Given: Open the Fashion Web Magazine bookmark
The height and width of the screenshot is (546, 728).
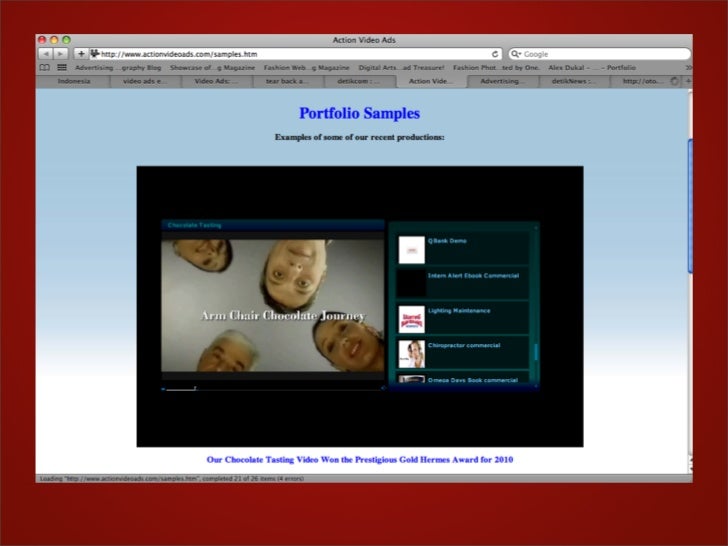Looking at the screenshot, I should pyautogui.click(x=306, y=68).
